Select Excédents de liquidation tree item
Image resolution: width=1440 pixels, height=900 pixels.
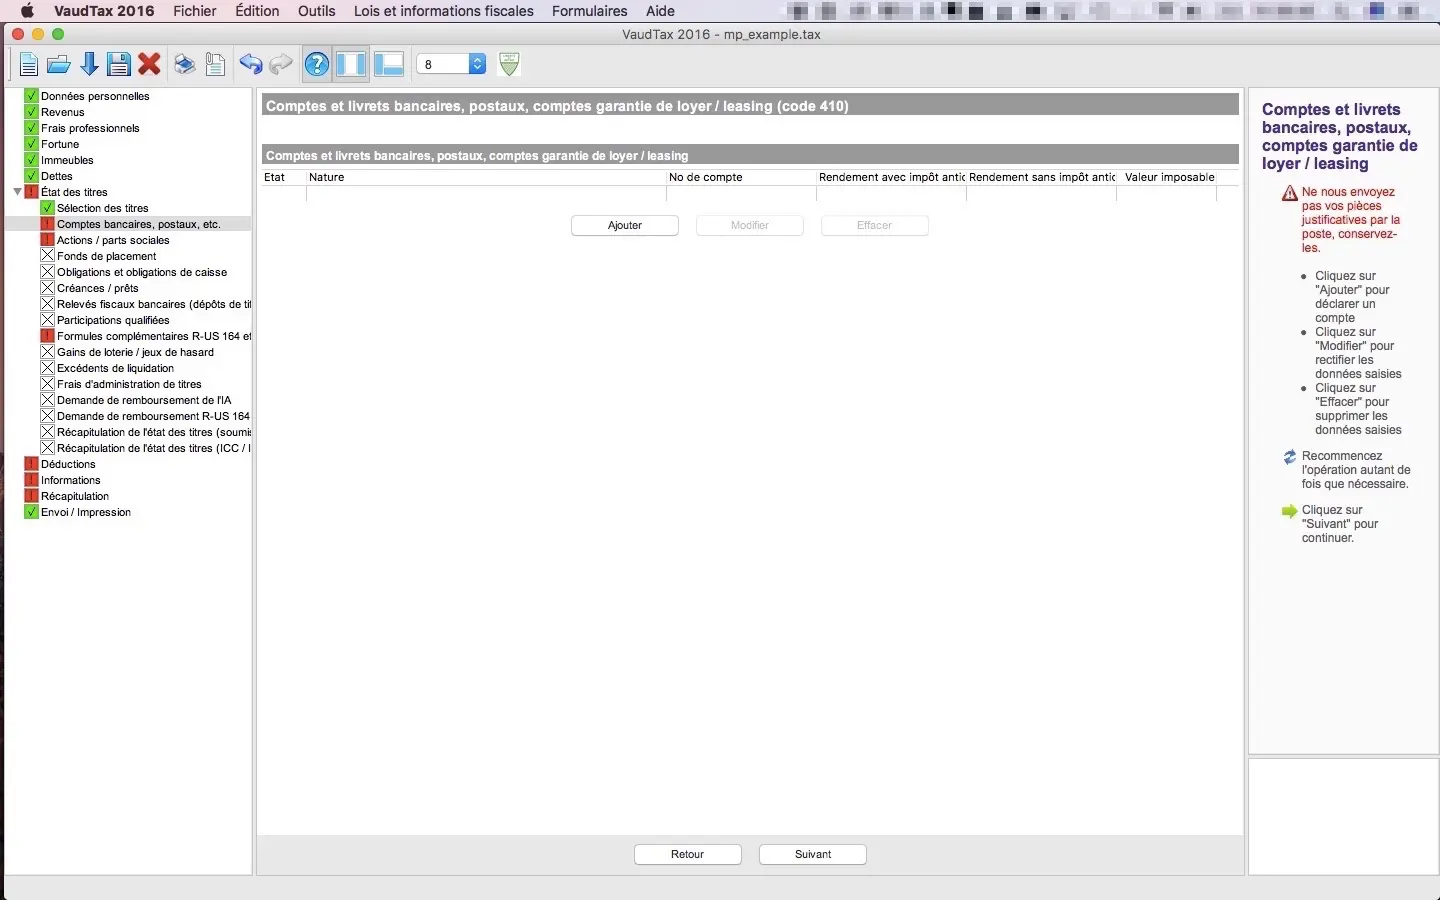(x=115, y=368)
